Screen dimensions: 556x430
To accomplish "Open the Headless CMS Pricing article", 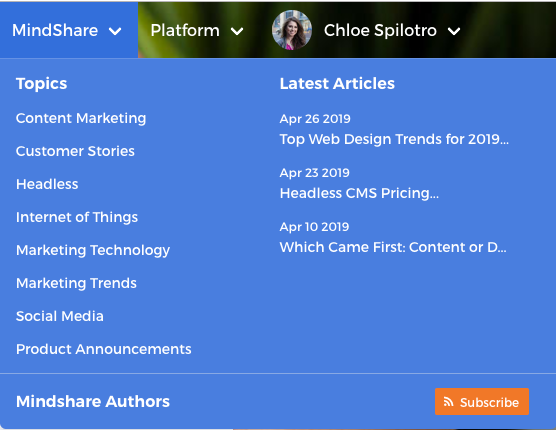I will coord(359,193).
